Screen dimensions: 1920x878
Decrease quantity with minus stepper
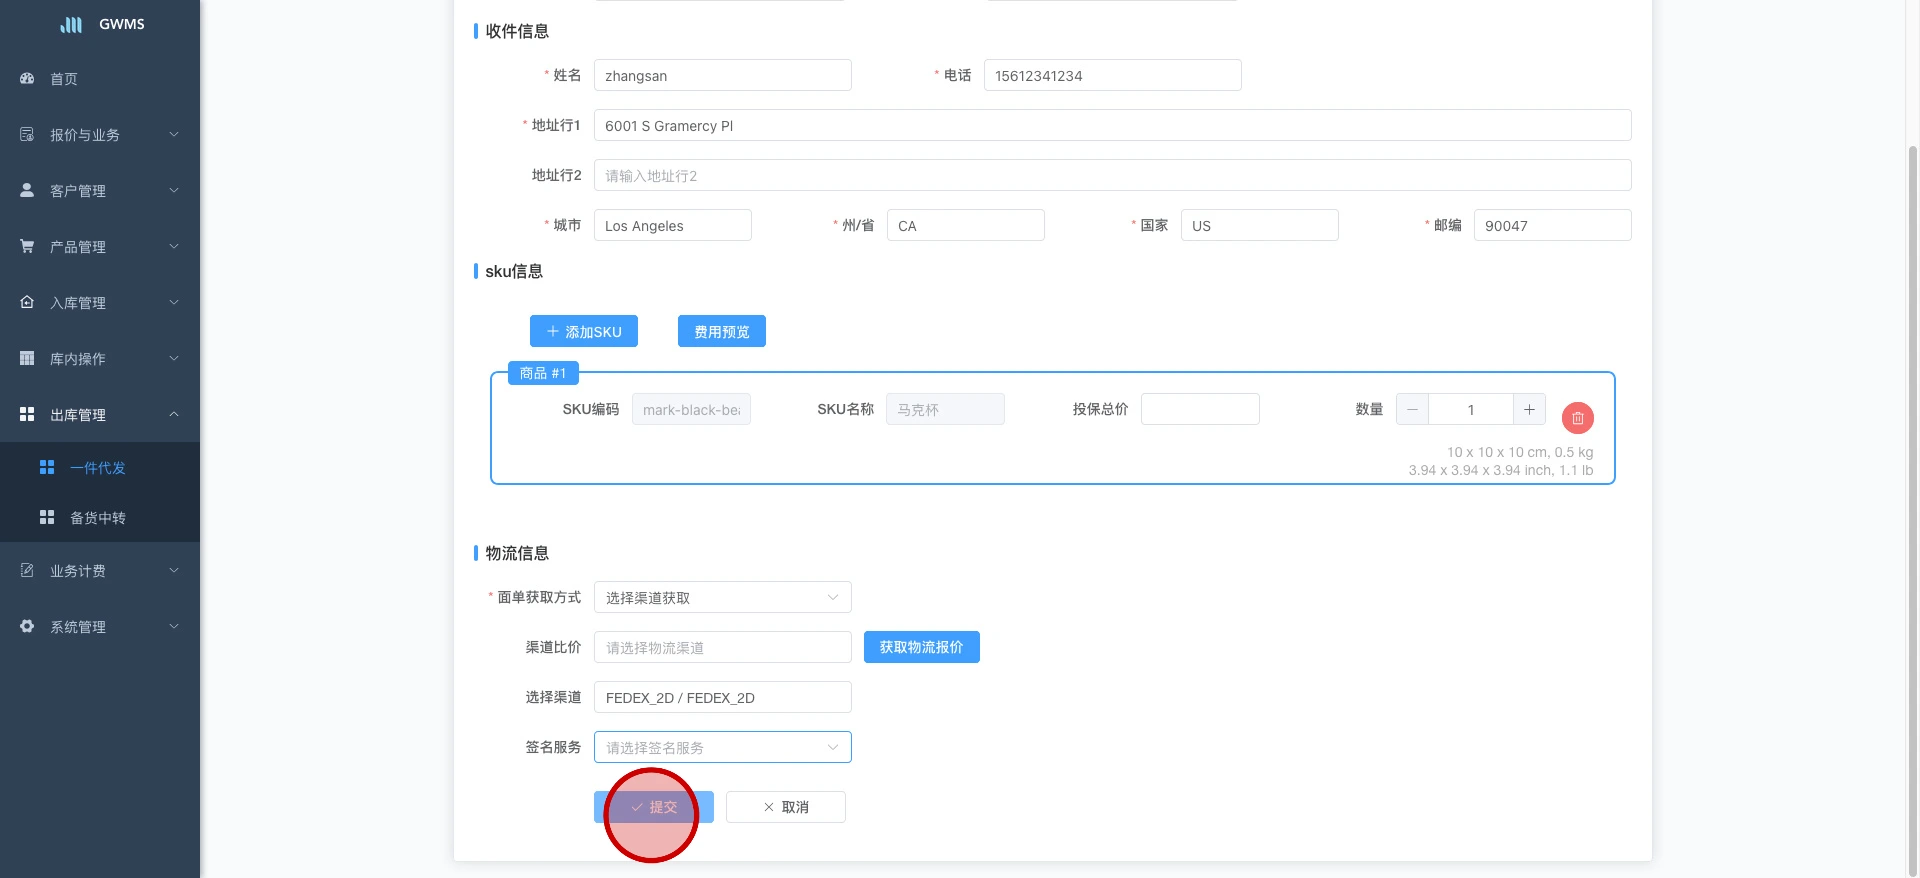point(1412,409)
